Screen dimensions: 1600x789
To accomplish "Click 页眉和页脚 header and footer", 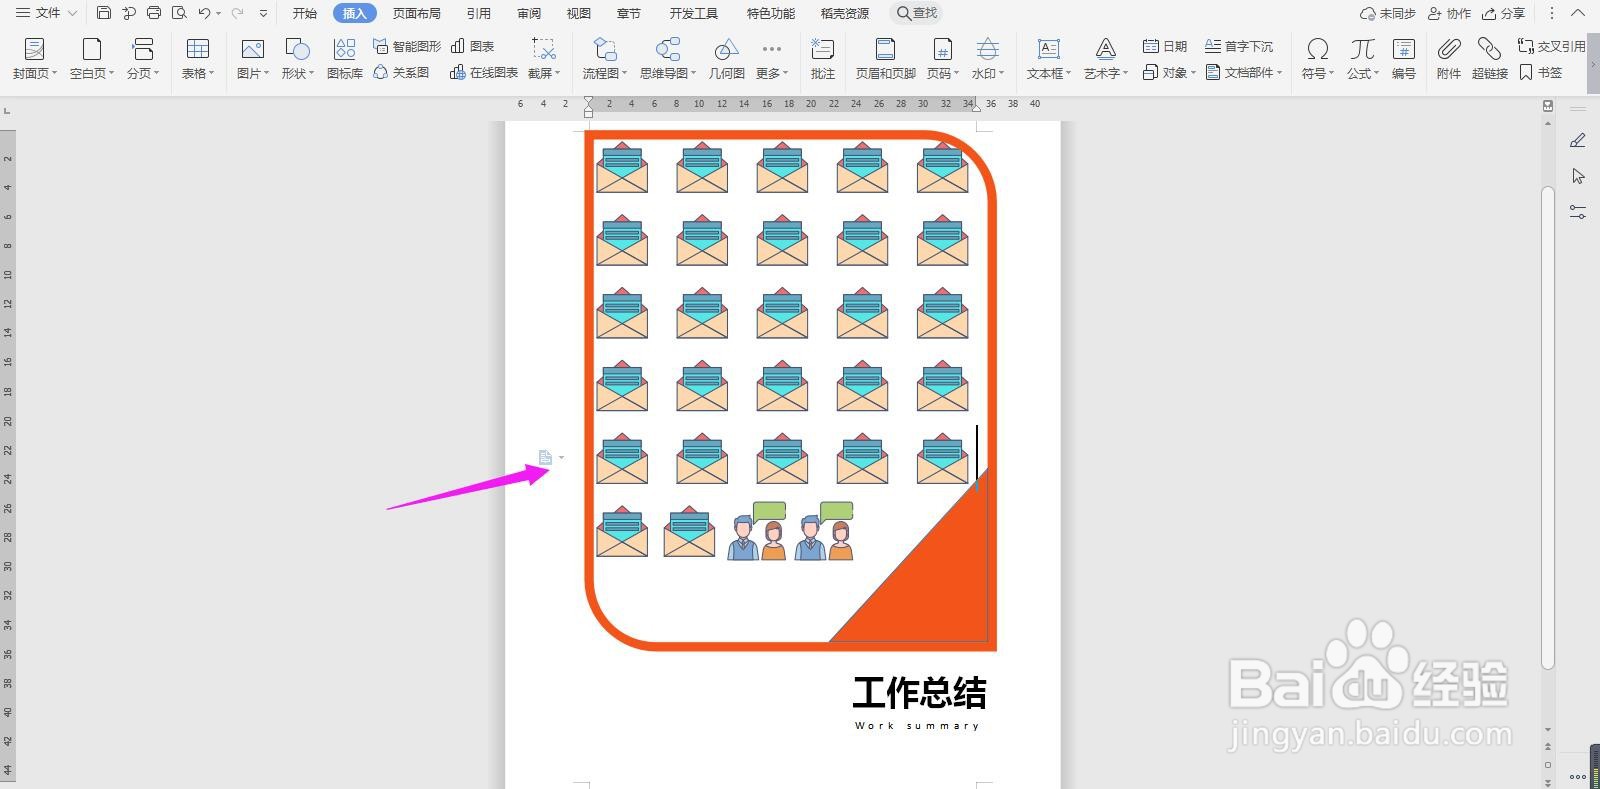I will pyautogui.click(x=886, y=59).
